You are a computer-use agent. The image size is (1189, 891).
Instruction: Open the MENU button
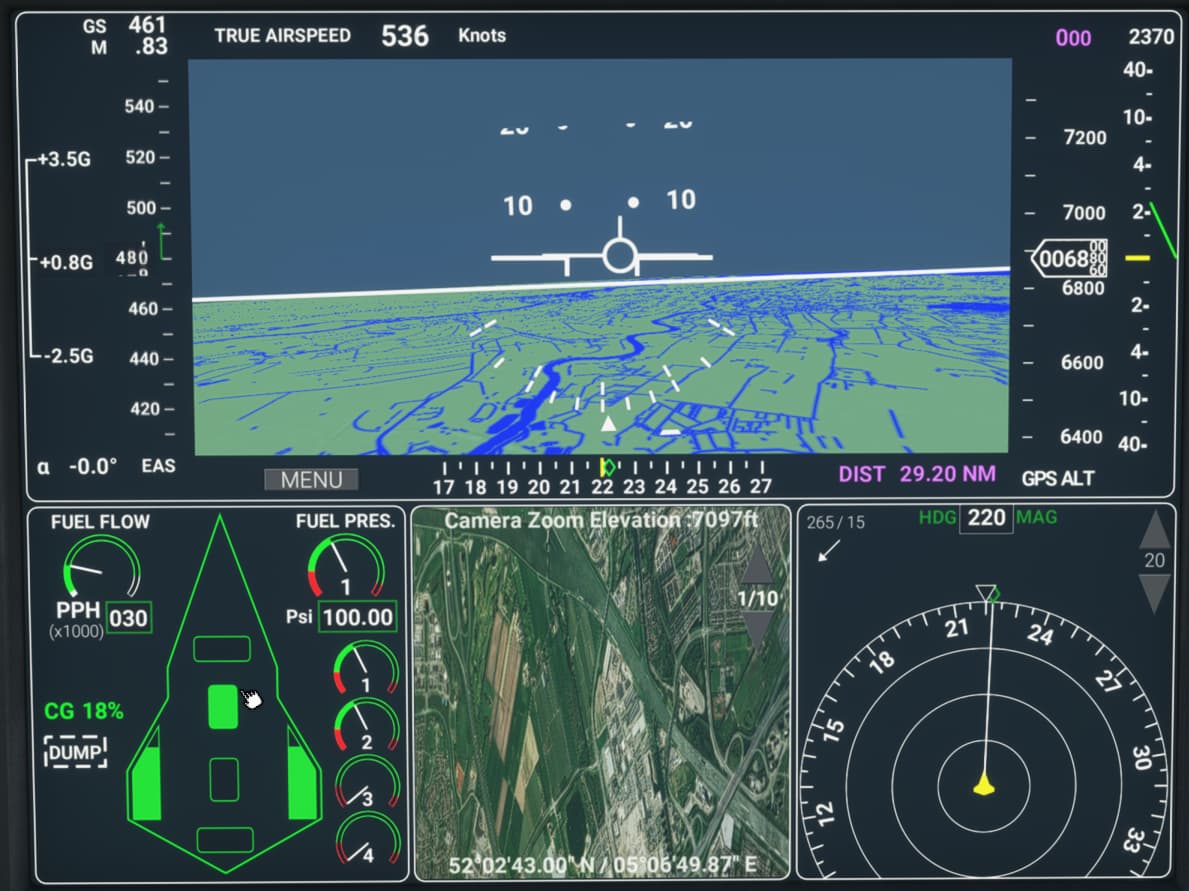point(311,480)
